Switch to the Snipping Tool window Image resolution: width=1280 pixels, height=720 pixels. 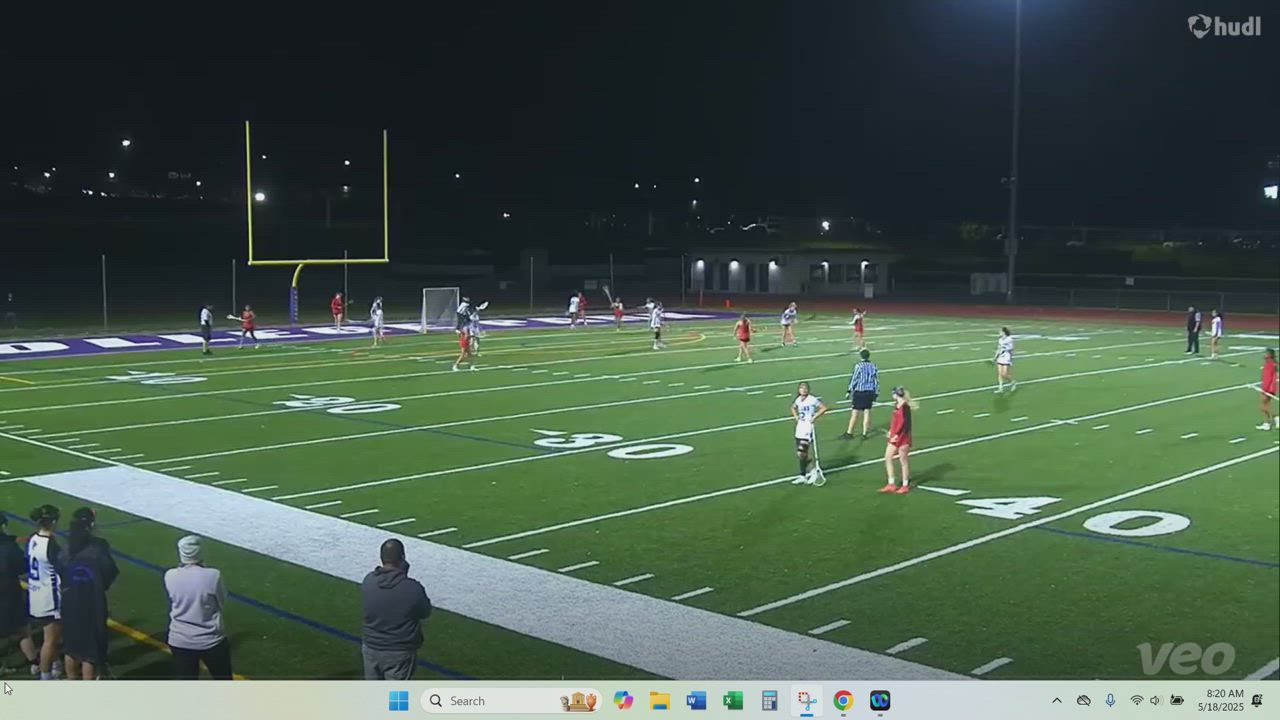[x=806, y=701]
